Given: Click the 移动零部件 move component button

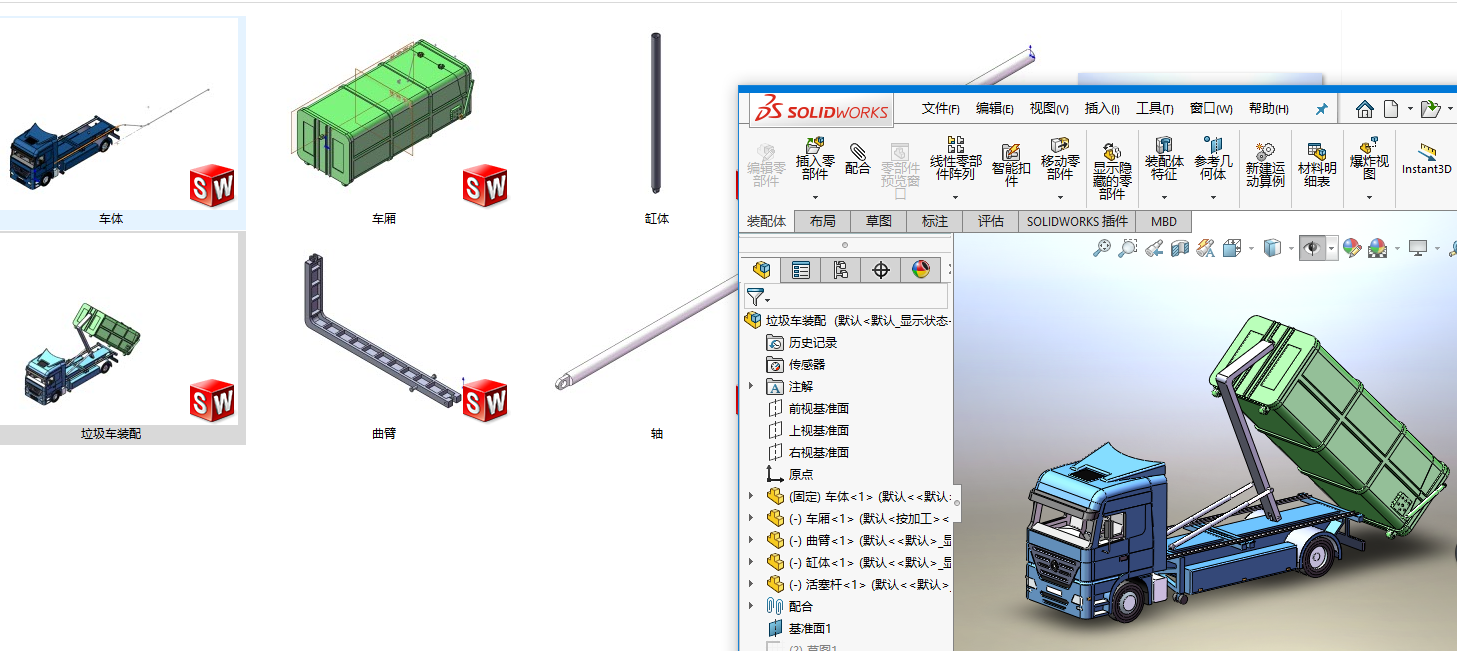Looking at the screenshot, I should click(x=1060, y=158).
